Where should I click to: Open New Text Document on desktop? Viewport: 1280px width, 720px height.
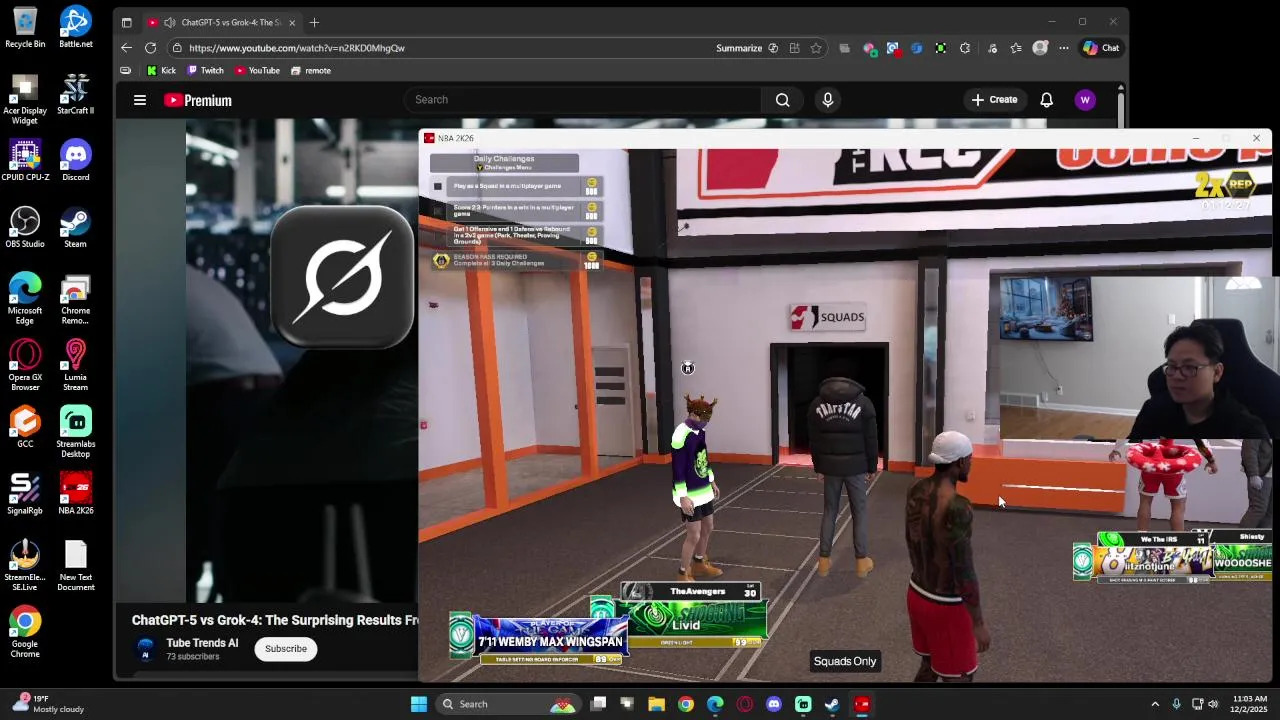click(x=75, y=565)
